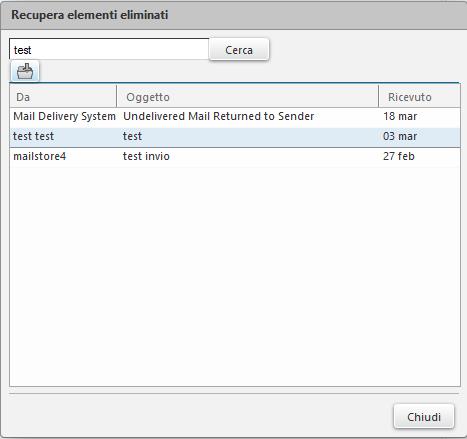Click the empty area of the message list
467x439 pixels.
point(235,277)
